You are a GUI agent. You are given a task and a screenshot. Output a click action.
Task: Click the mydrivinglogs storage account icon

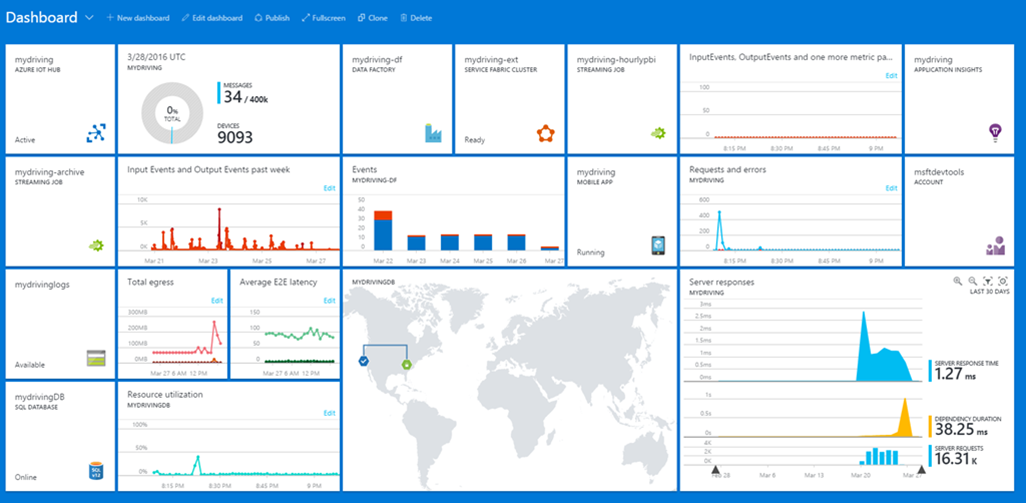(x=97, y=358)
